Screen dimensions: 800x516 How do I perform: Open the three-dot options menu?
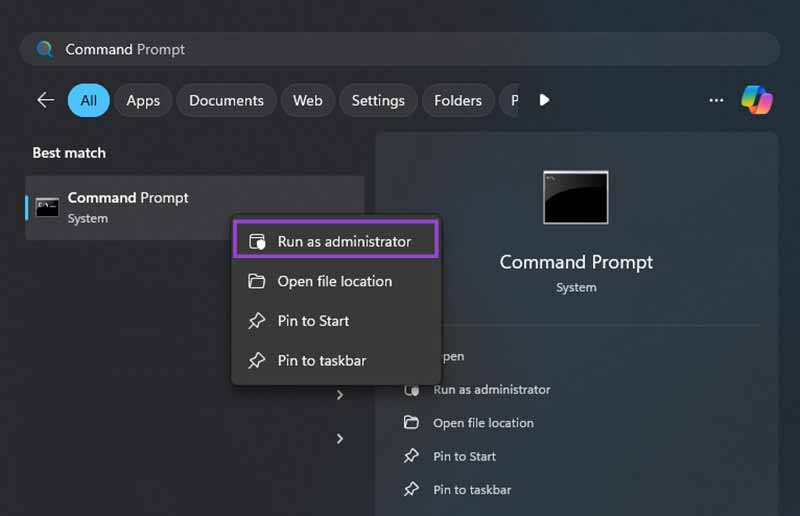716,100
